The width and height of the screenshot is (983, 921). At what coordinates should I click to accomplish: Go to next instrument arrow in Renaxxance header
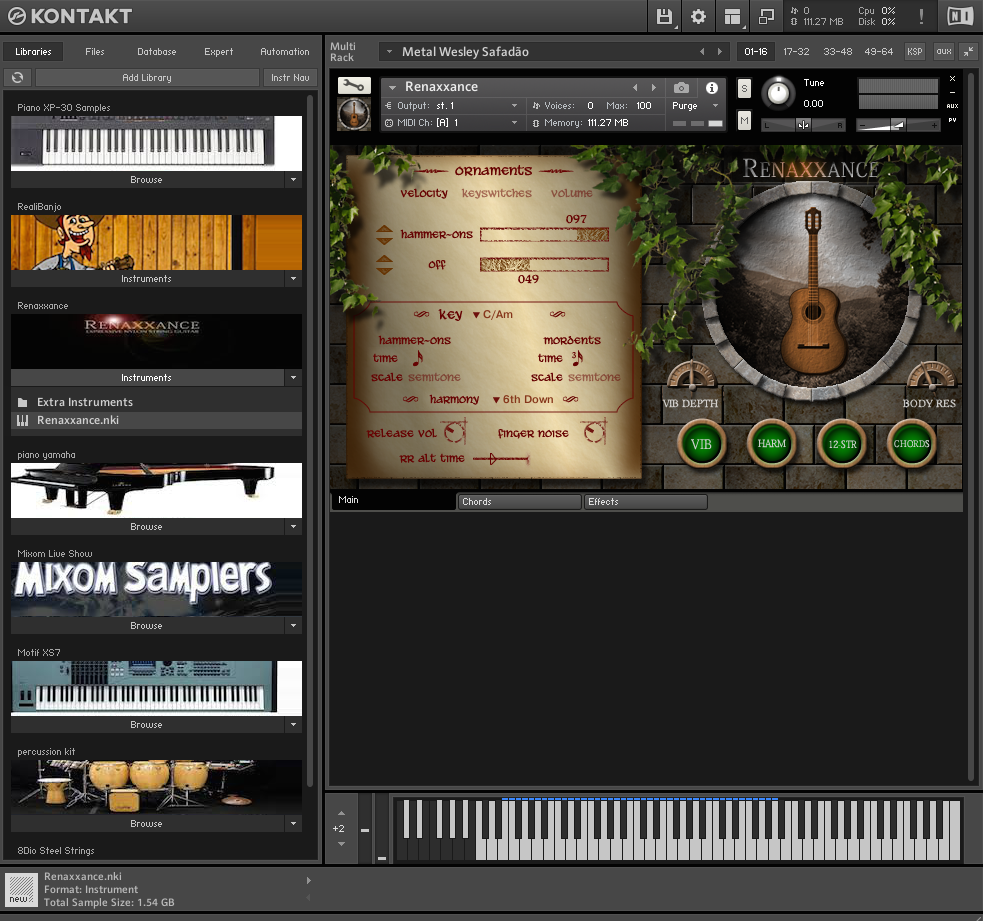pos(653,87)
